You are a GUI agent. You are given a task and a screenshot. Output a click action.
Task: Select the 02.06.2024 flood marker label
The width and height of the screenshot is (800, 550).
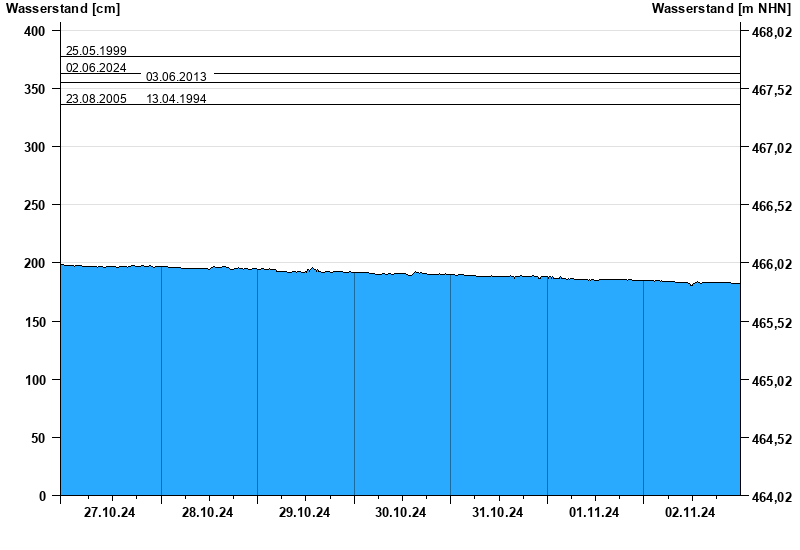pyautogui.click(x=96, y=68)
